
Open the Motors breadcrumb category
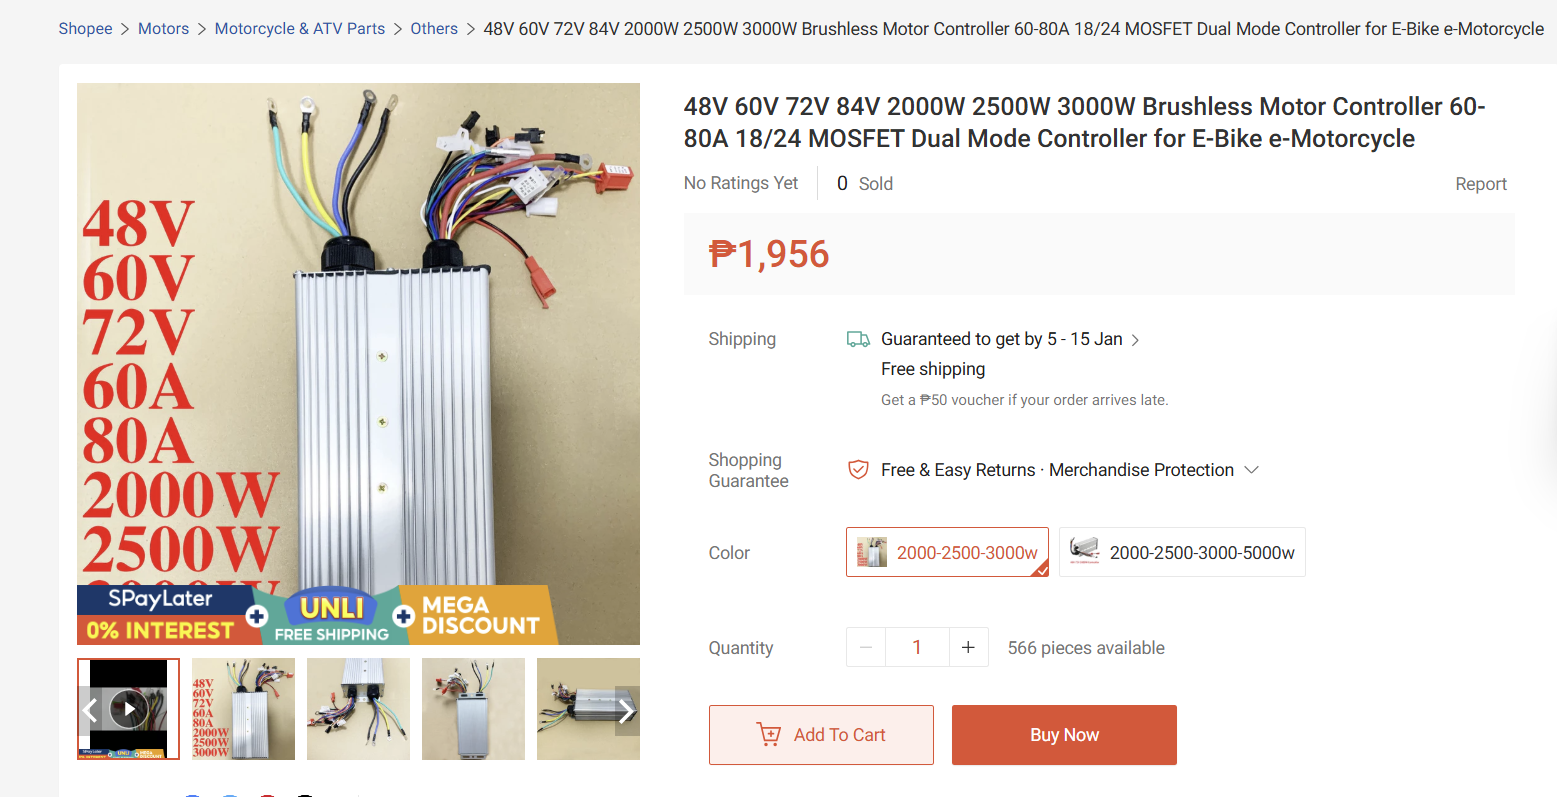point(163,29)
